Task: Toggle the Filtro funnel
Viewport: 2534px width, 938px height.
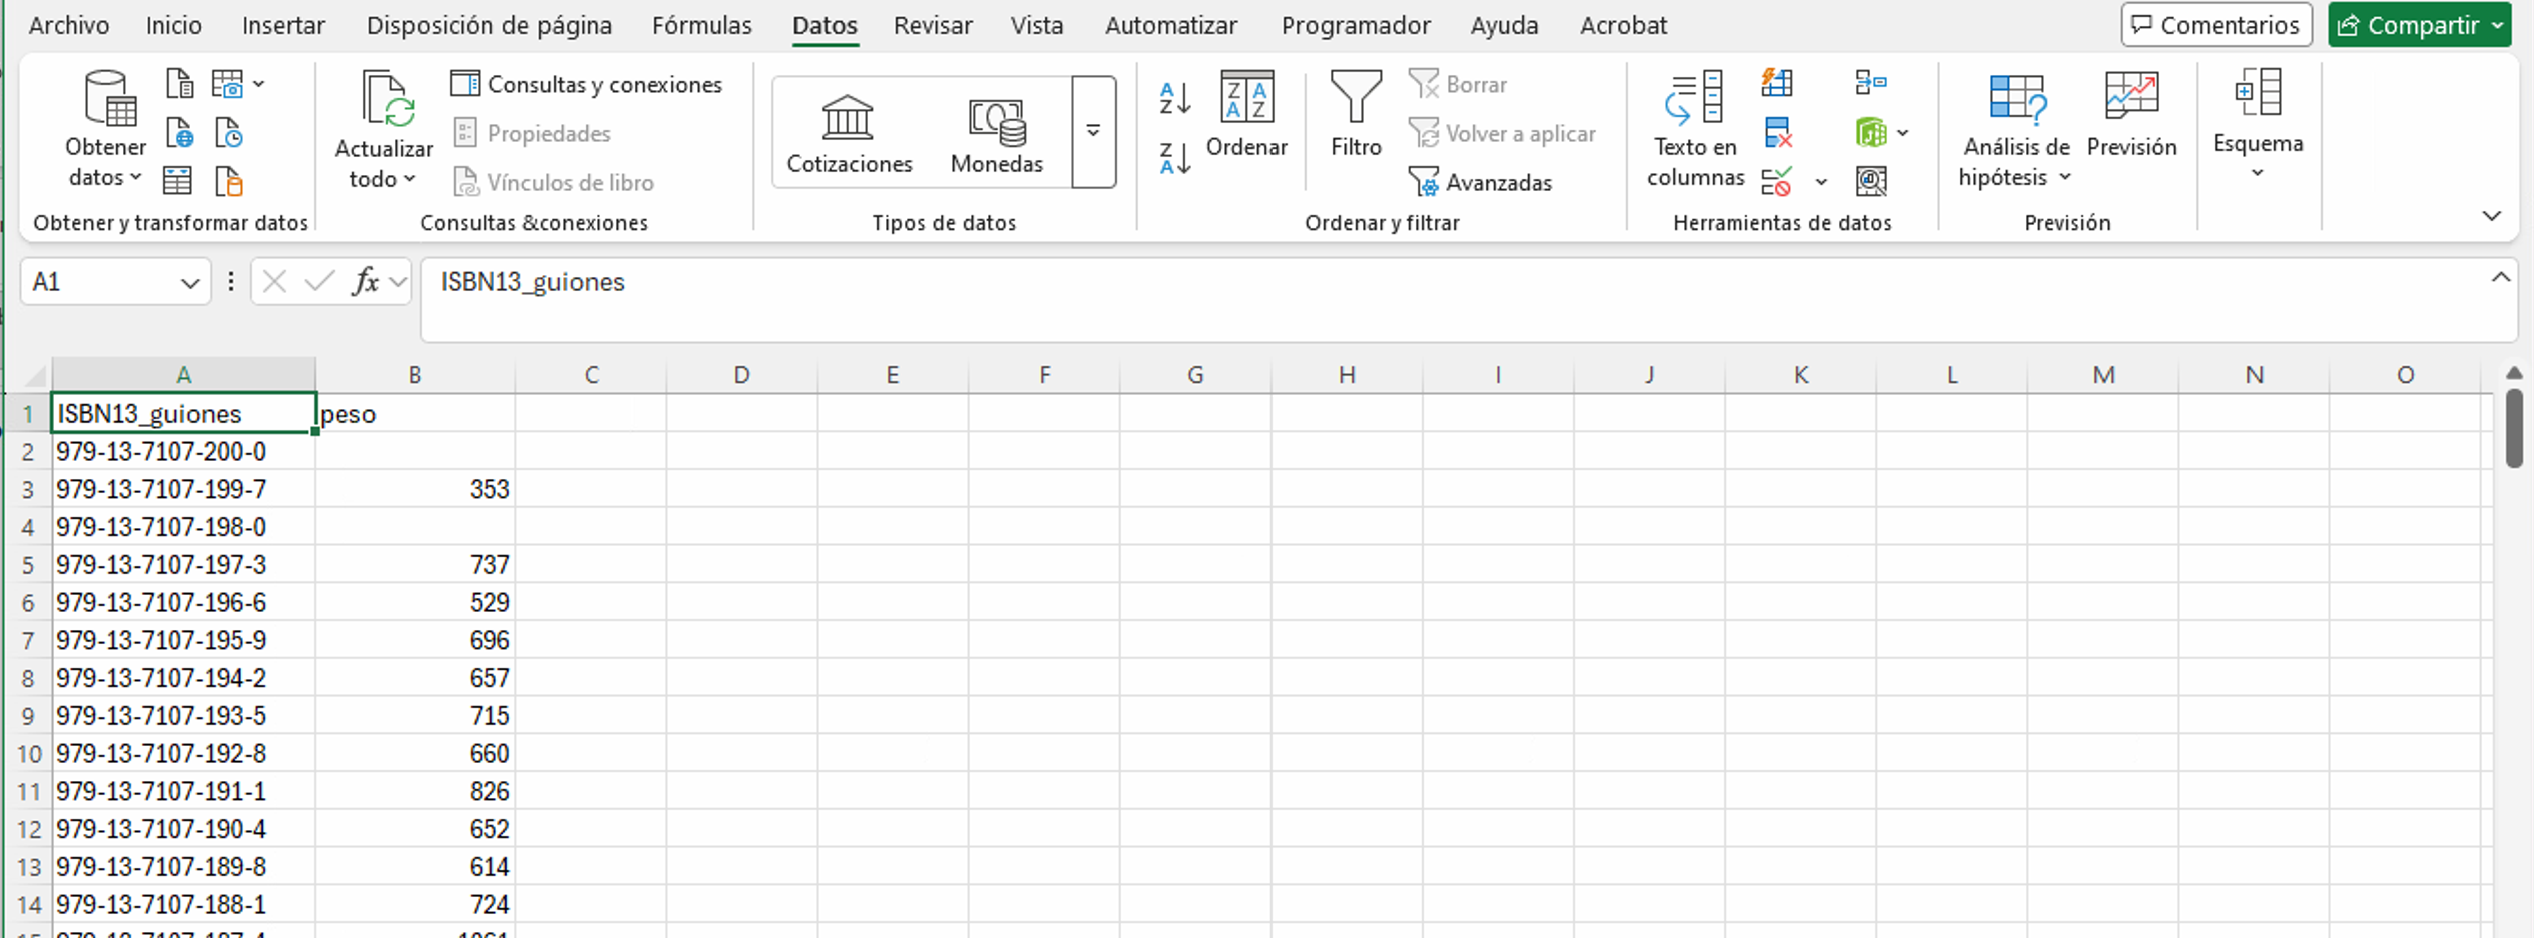Action: pyautogui.click(x=1356, y=113)
